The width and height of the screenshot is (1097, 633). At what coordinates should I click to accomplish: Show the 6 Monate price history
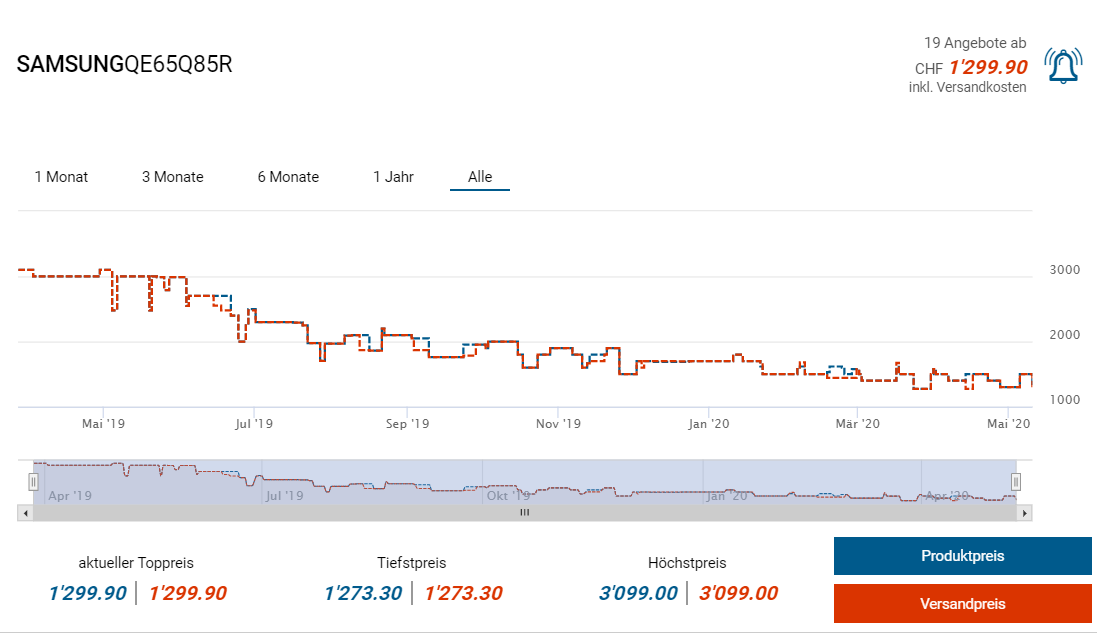point(288,177)
